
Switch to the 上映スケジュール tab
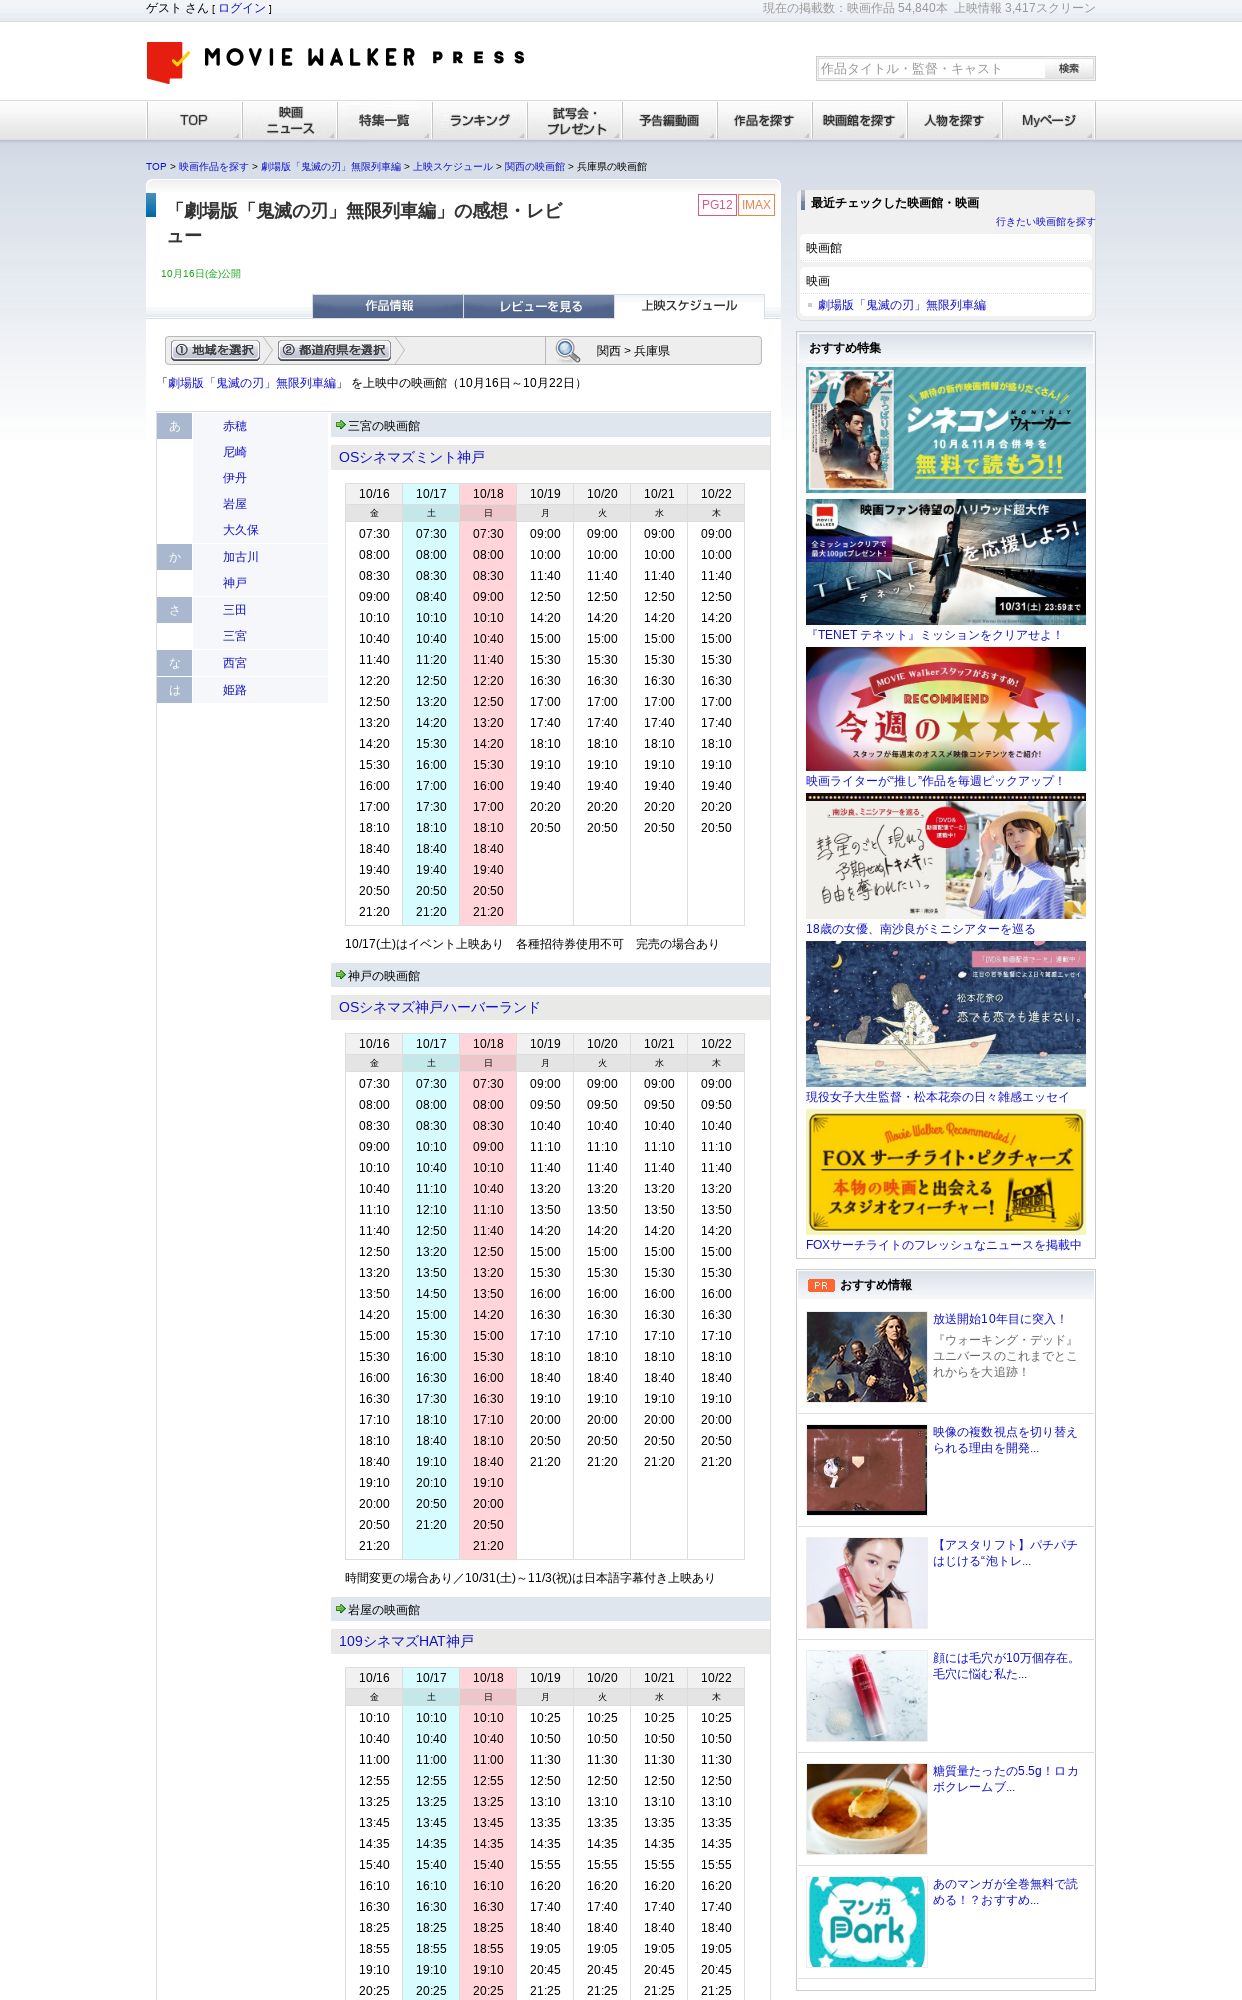[689, 306]
